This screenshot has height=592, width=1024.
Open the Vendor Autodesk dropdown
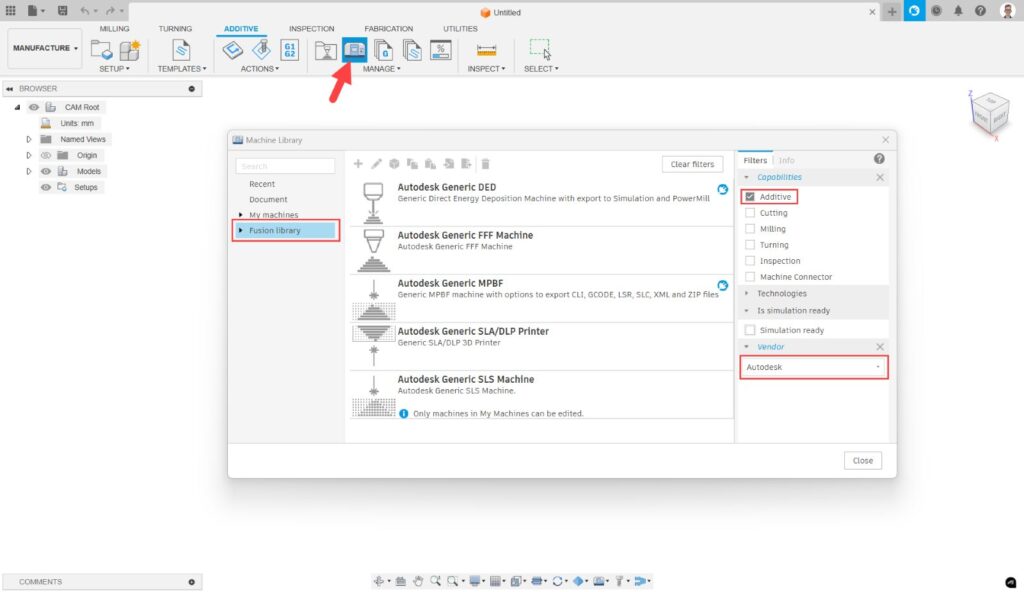(x=814, y=367)
